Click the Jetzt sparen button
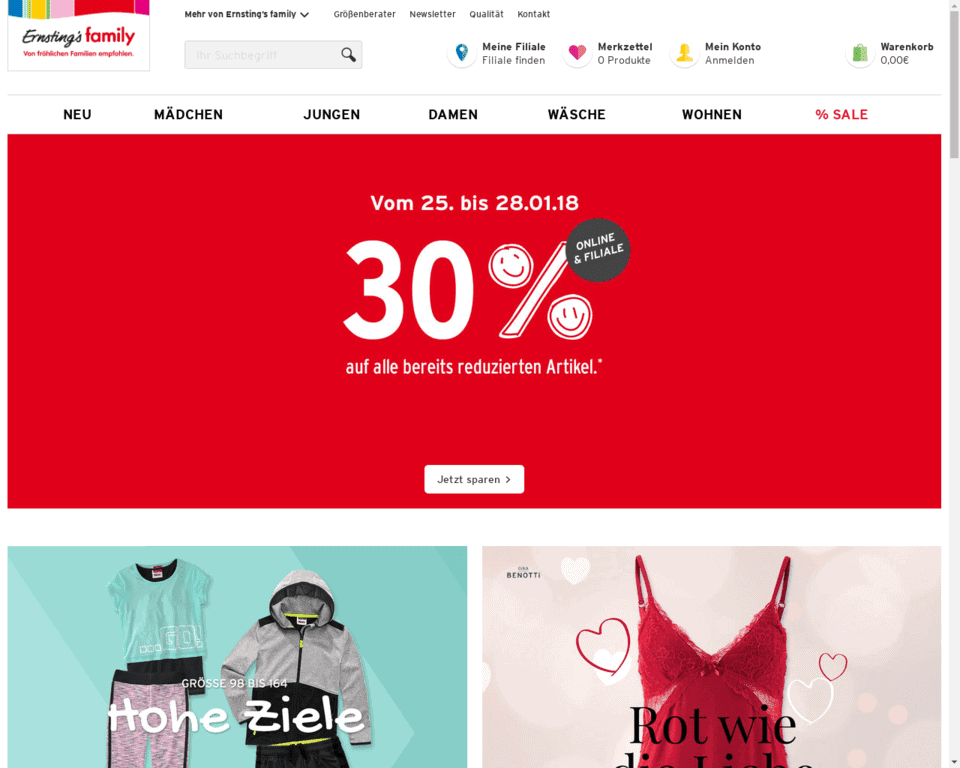Image resolution: width=960 pixels, height=768 pixels. [x=474, y=479]
